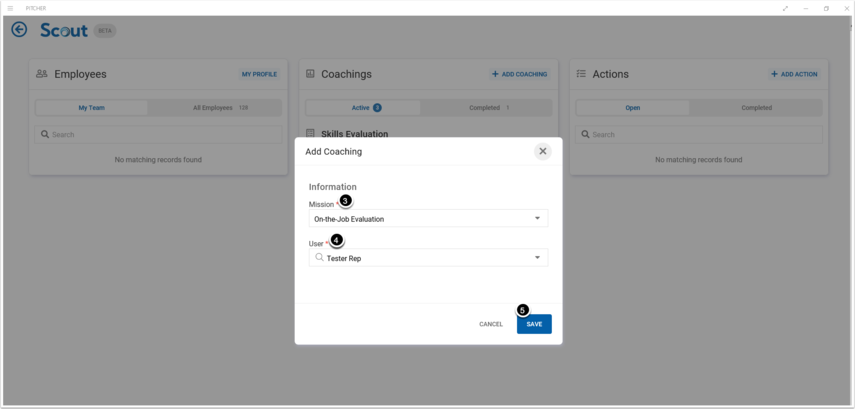This screenshot has height=409, width=855.
Task: Click the Coachings panel header icon
Action: 310,74
